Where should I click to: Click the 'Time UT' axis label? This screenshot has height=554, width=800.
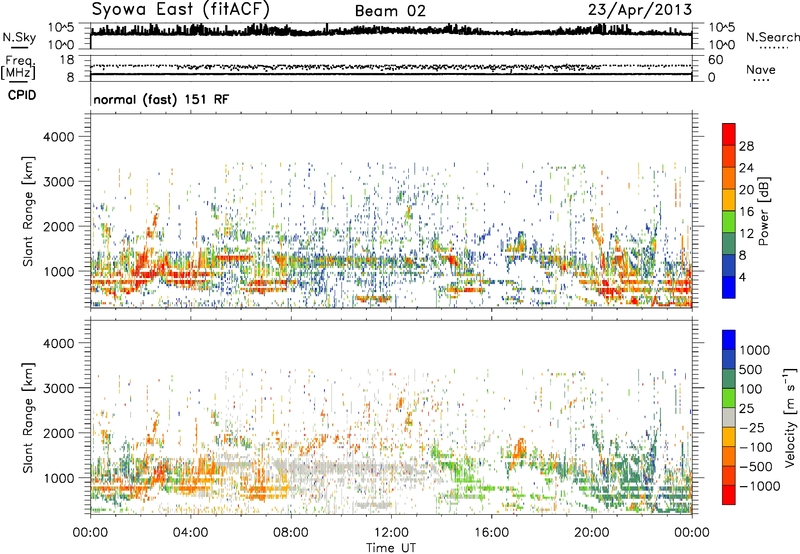[391, 548]
